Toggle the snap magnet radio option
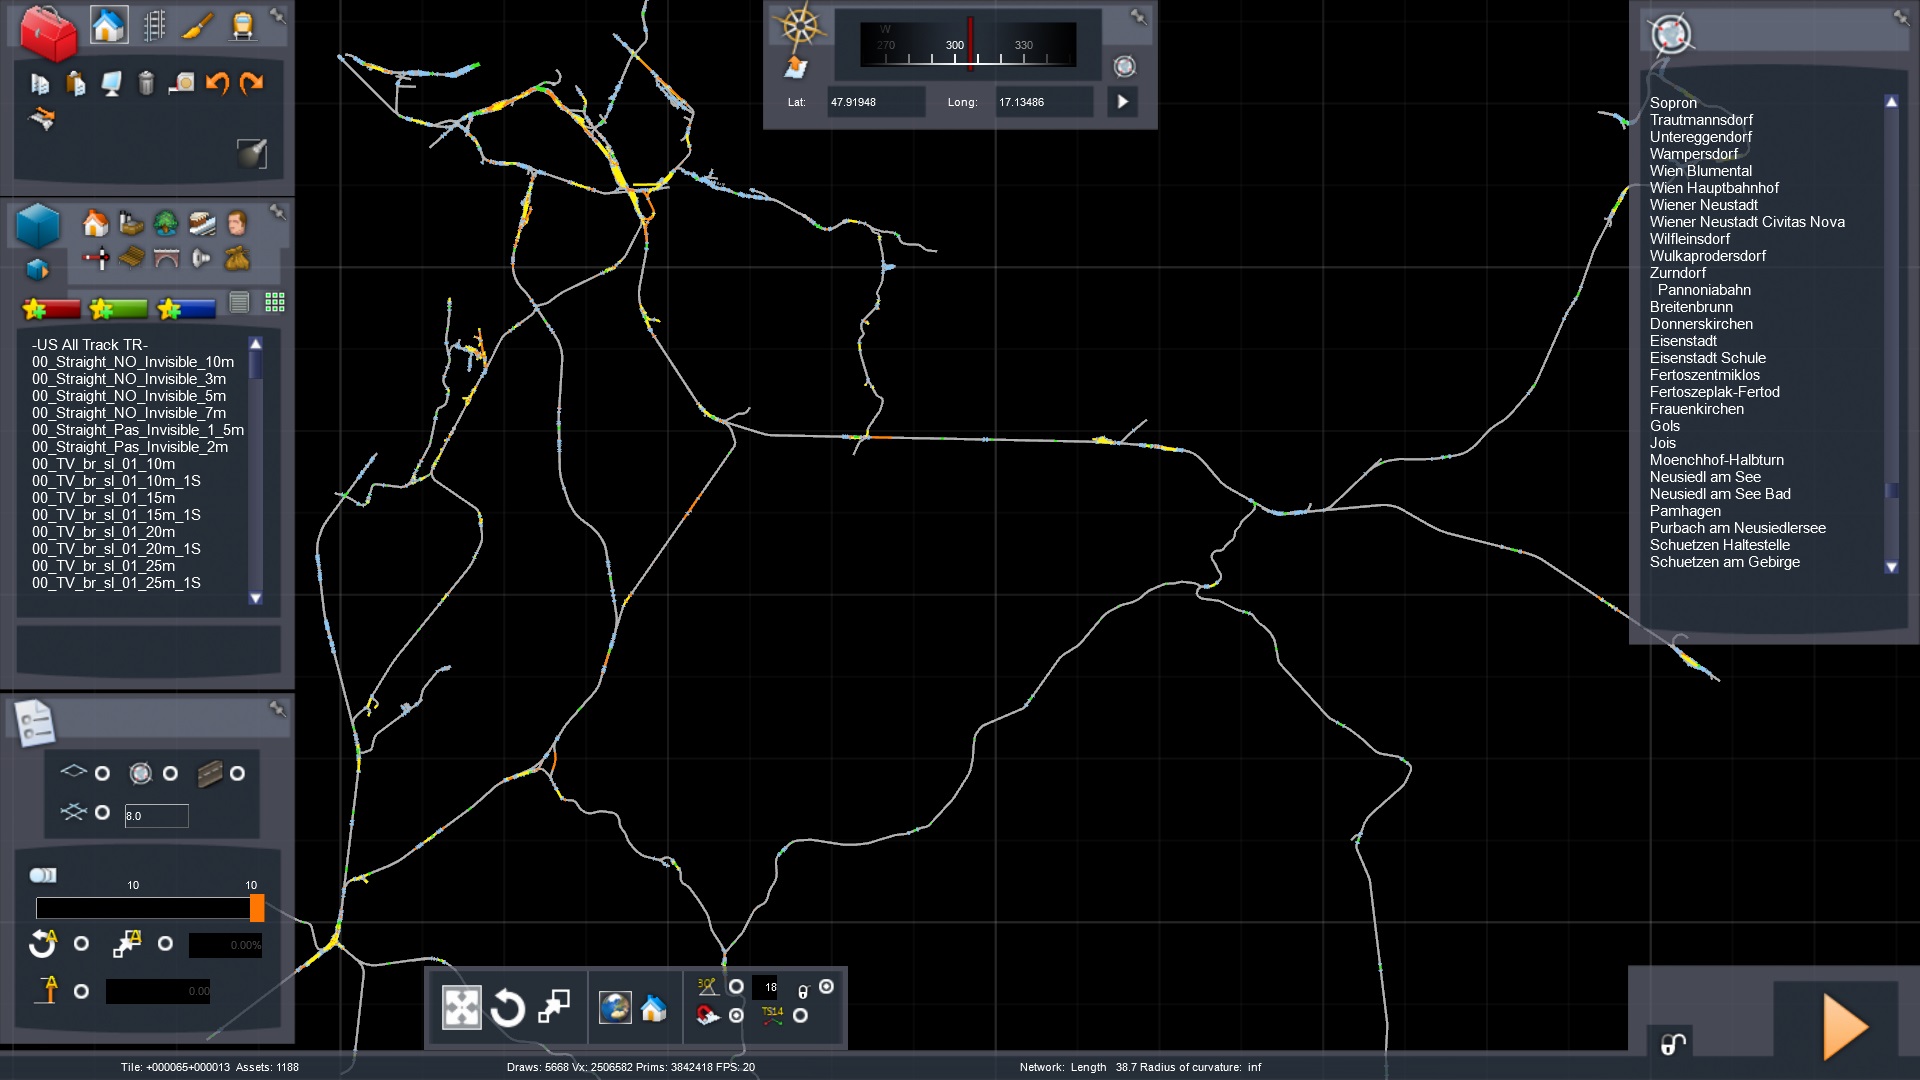Image resolution: width=1920 pixels, height=1080 pixels. [736, 1016]
